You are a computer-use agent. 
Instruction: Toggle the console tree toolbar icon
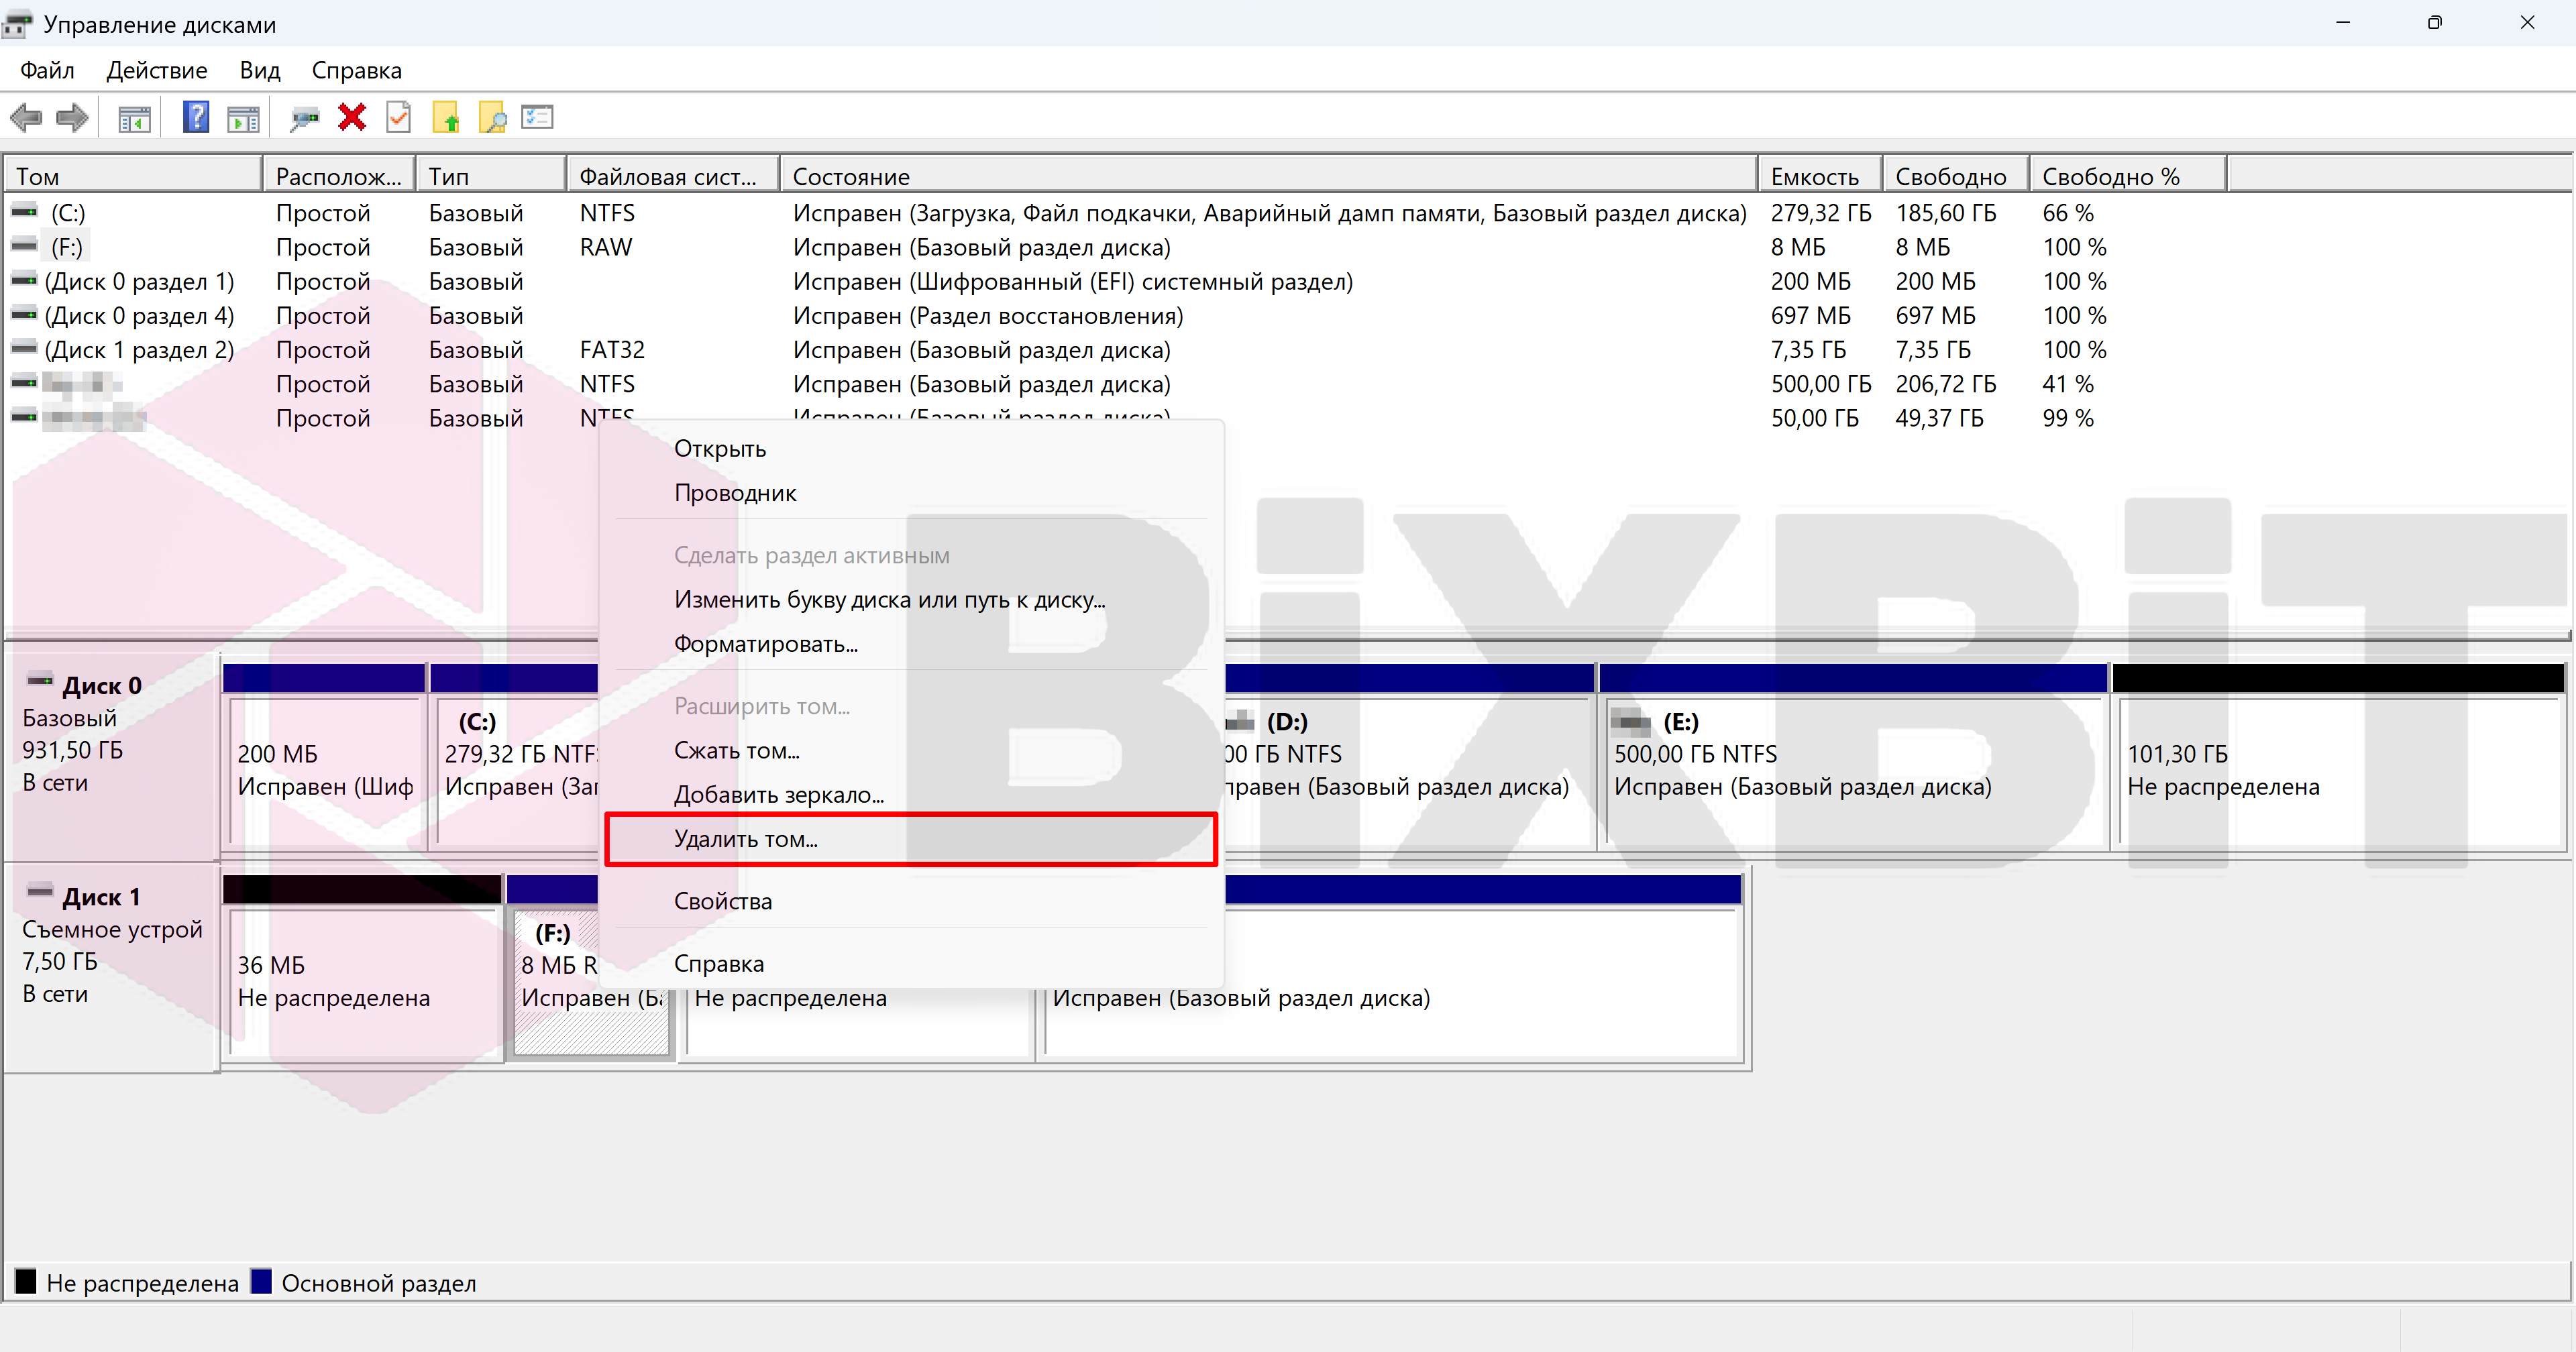tap(134, 118)
